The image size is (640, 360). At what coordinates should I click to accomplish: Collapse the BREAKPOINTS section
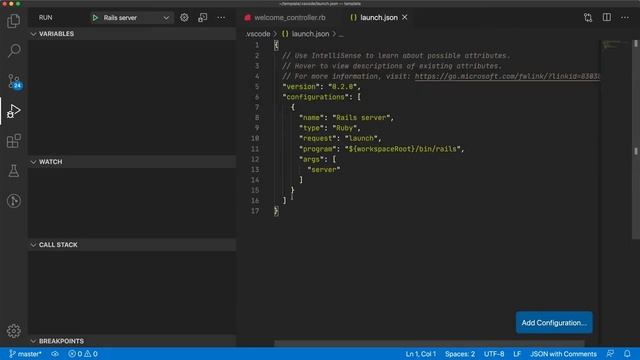pyautogui.click(x=132, y=341)
